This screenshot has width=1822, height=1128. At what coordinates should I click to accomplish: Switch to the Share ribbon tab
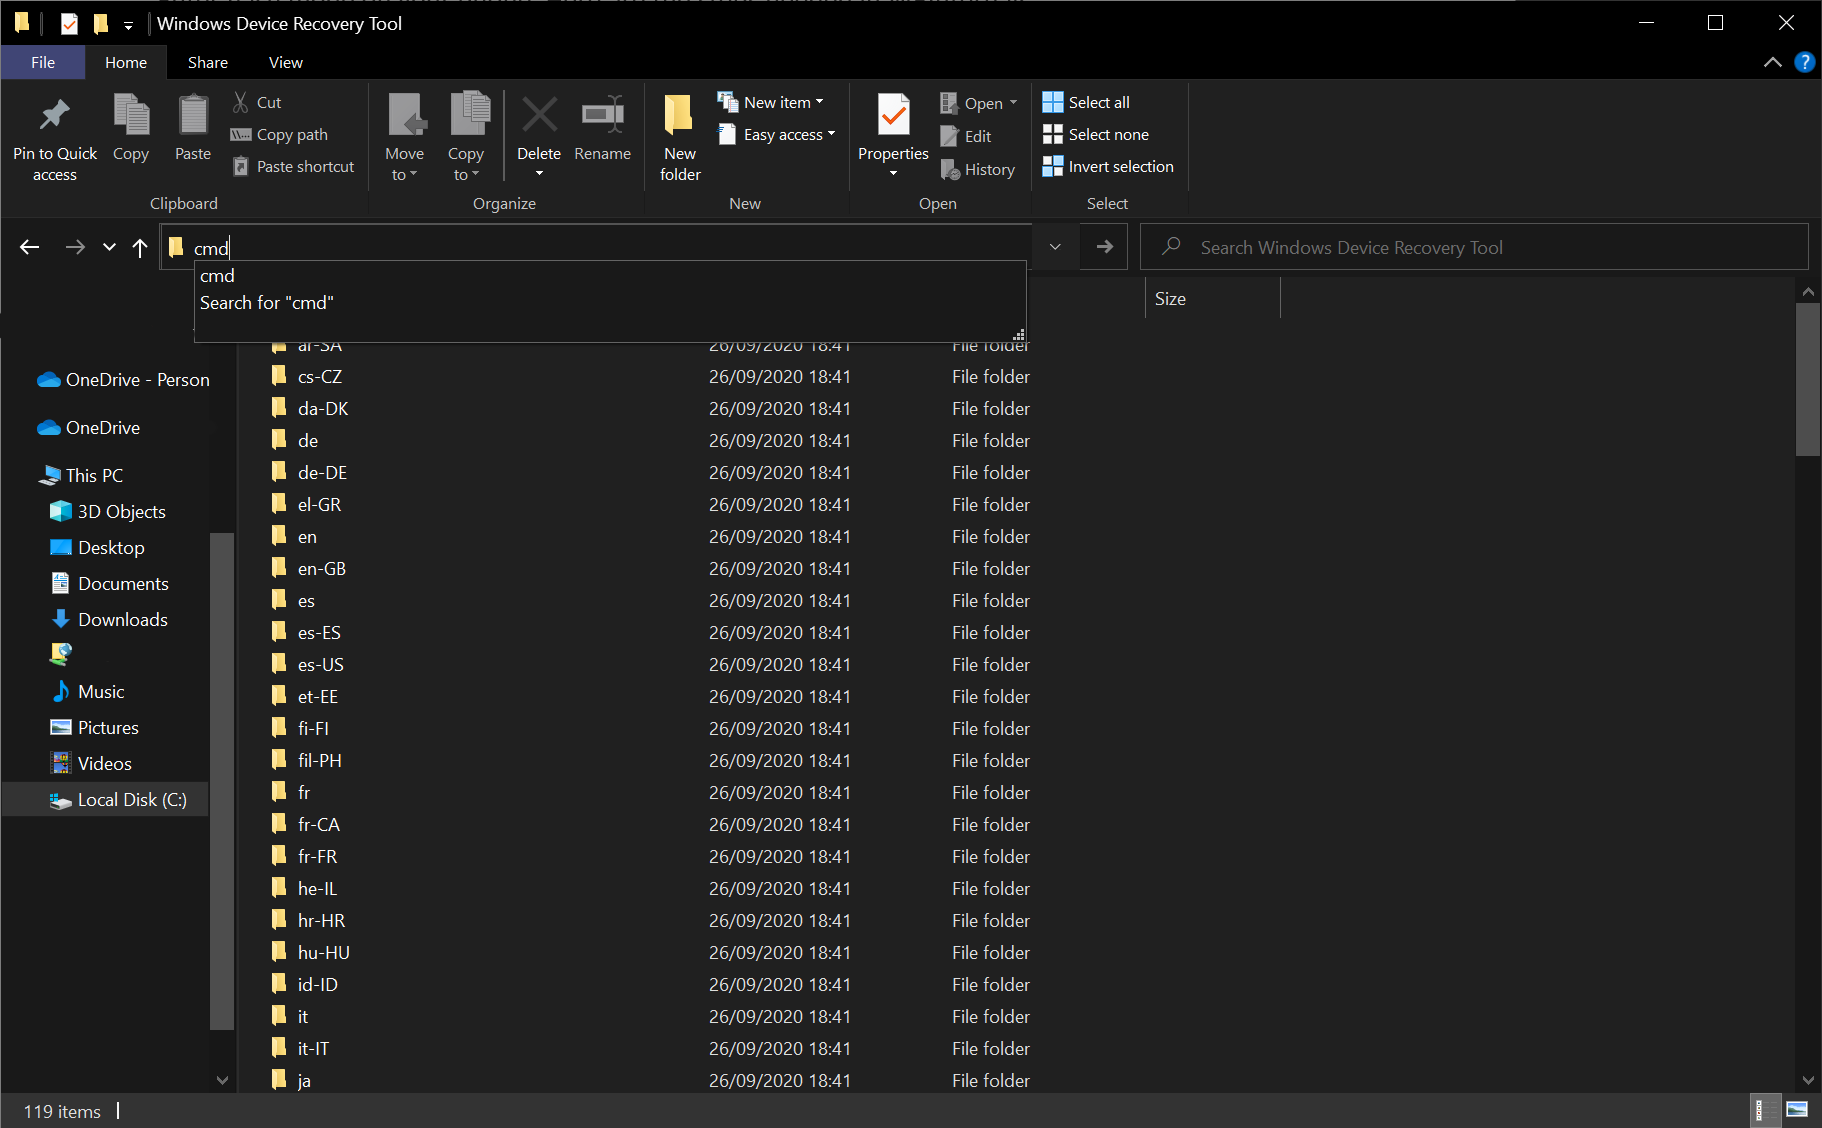coord(208,62)
